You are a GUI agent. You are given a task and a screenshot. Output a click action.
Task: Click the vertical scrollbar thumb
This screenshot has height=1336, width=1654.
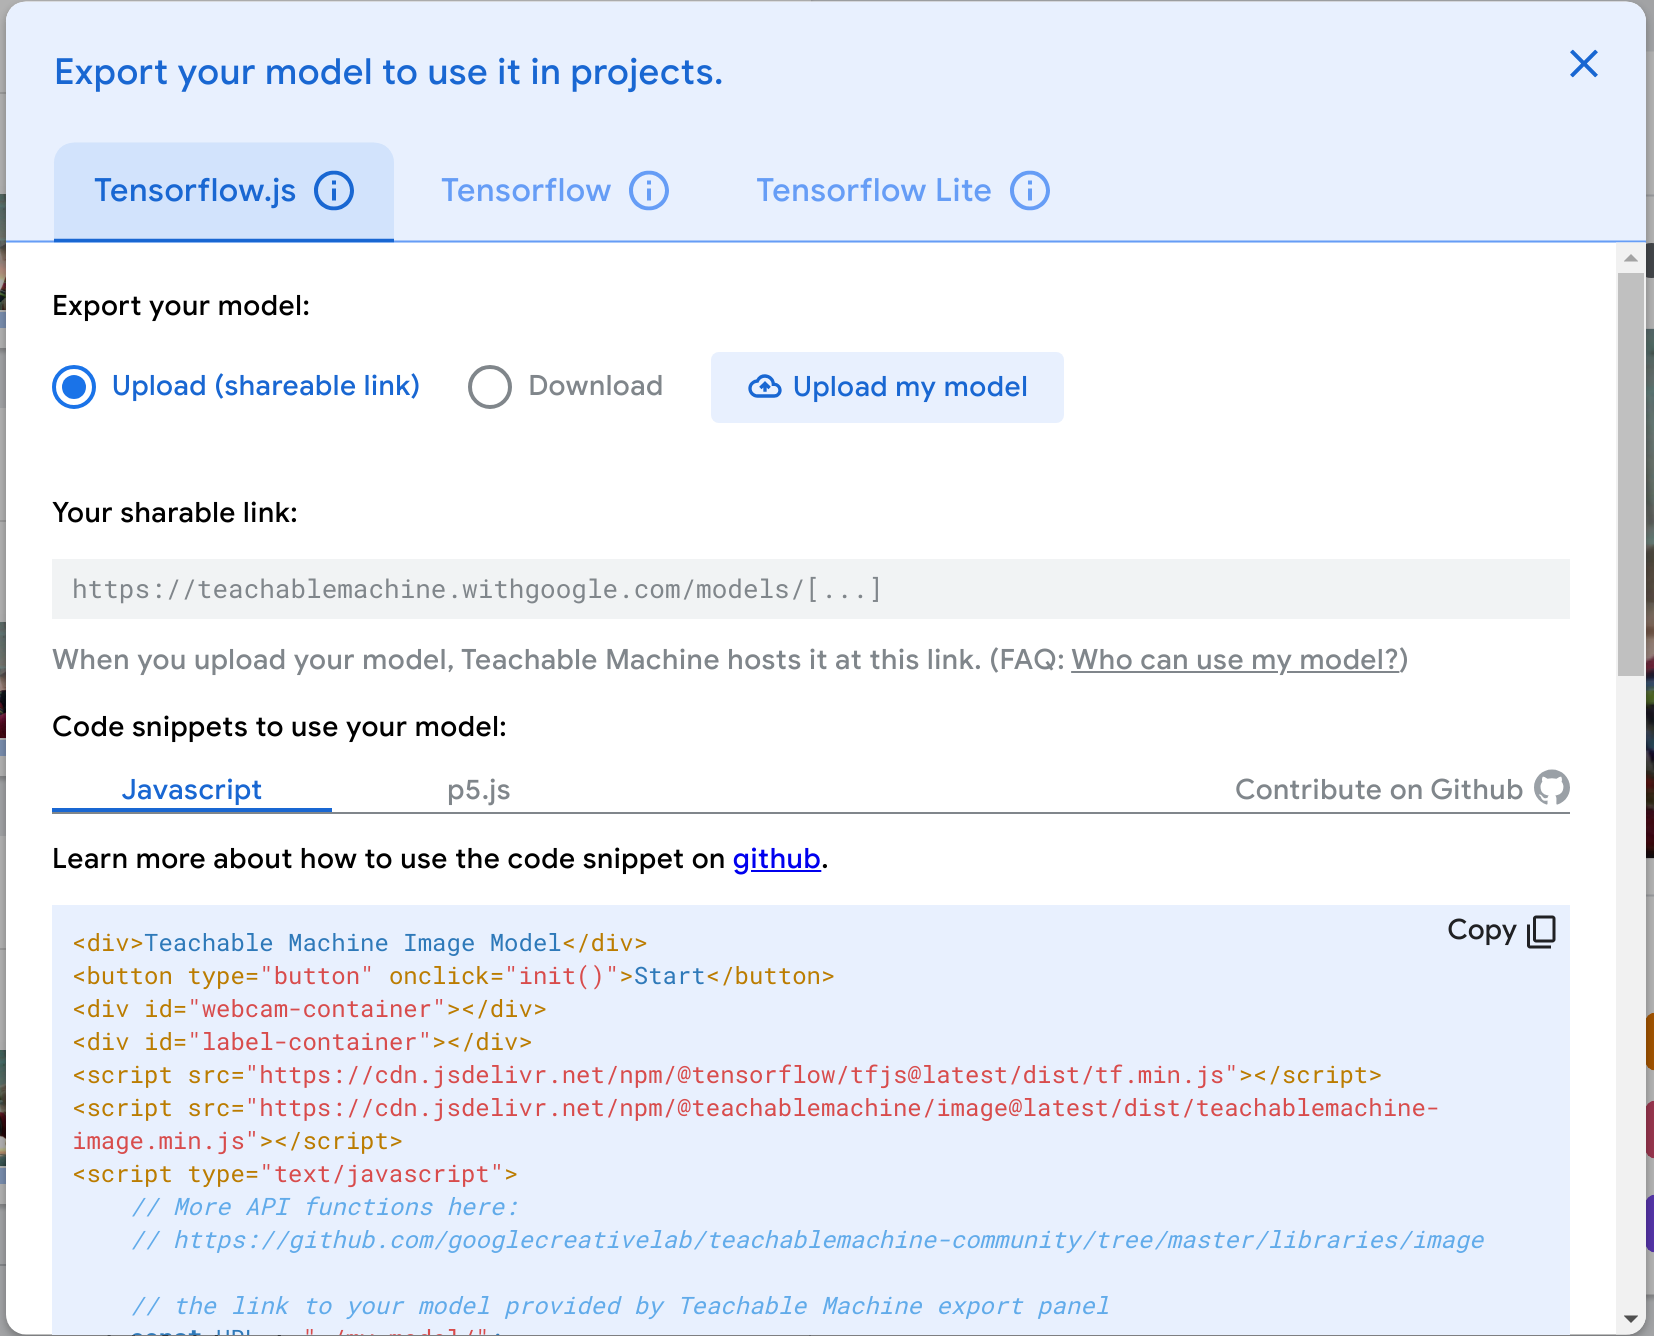(1631, 474)
